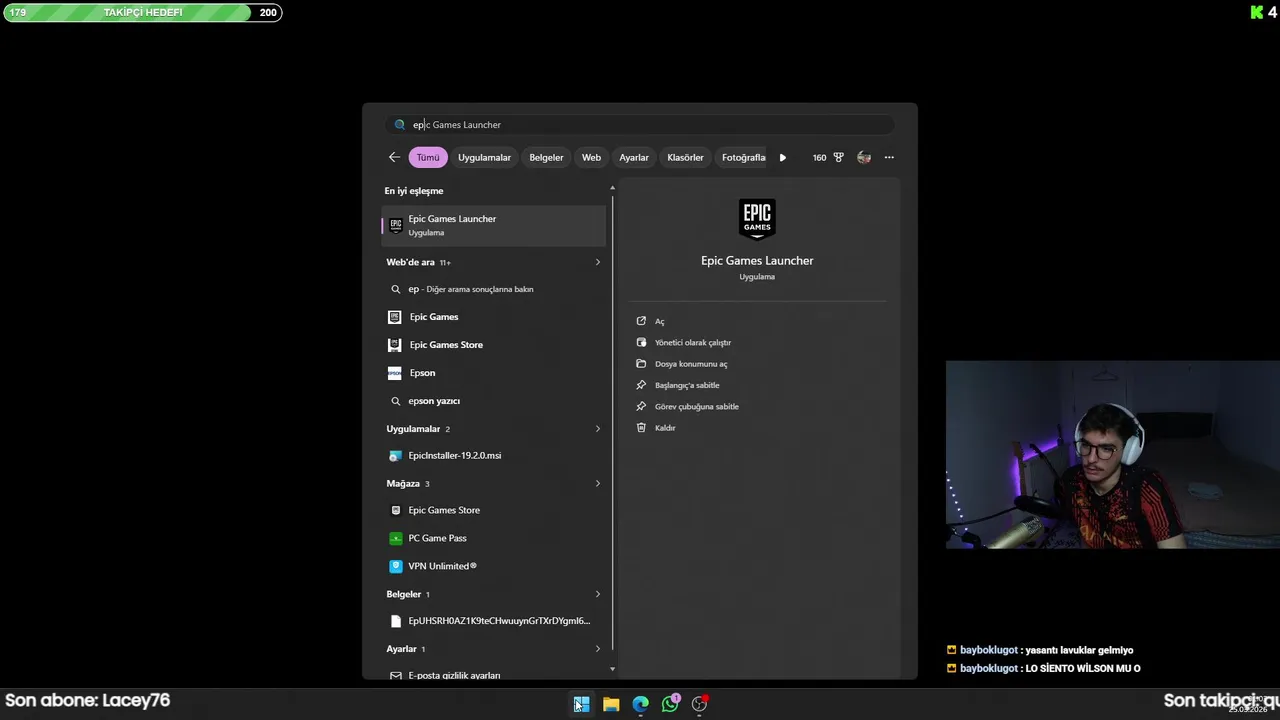1280x720 pixels.
Task: Click the Windows Start button on the taskbar
Action: 581,704
